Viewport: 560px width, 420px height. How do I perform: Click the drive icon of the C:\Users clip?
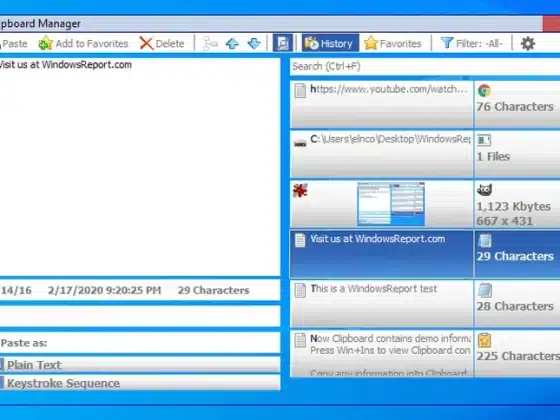tap(300, 143)
